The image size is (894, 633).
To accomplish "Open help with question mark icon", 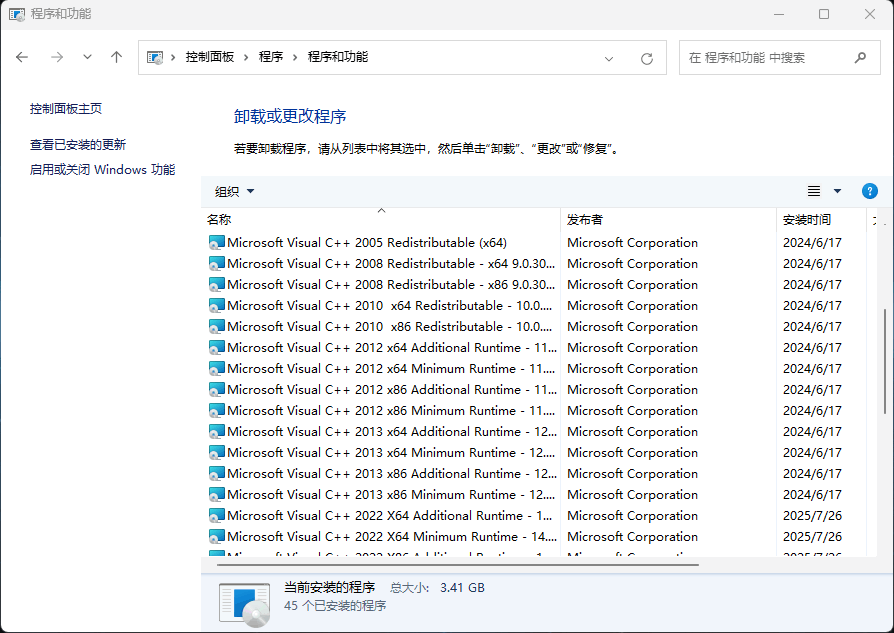I will tap(869, 191).
